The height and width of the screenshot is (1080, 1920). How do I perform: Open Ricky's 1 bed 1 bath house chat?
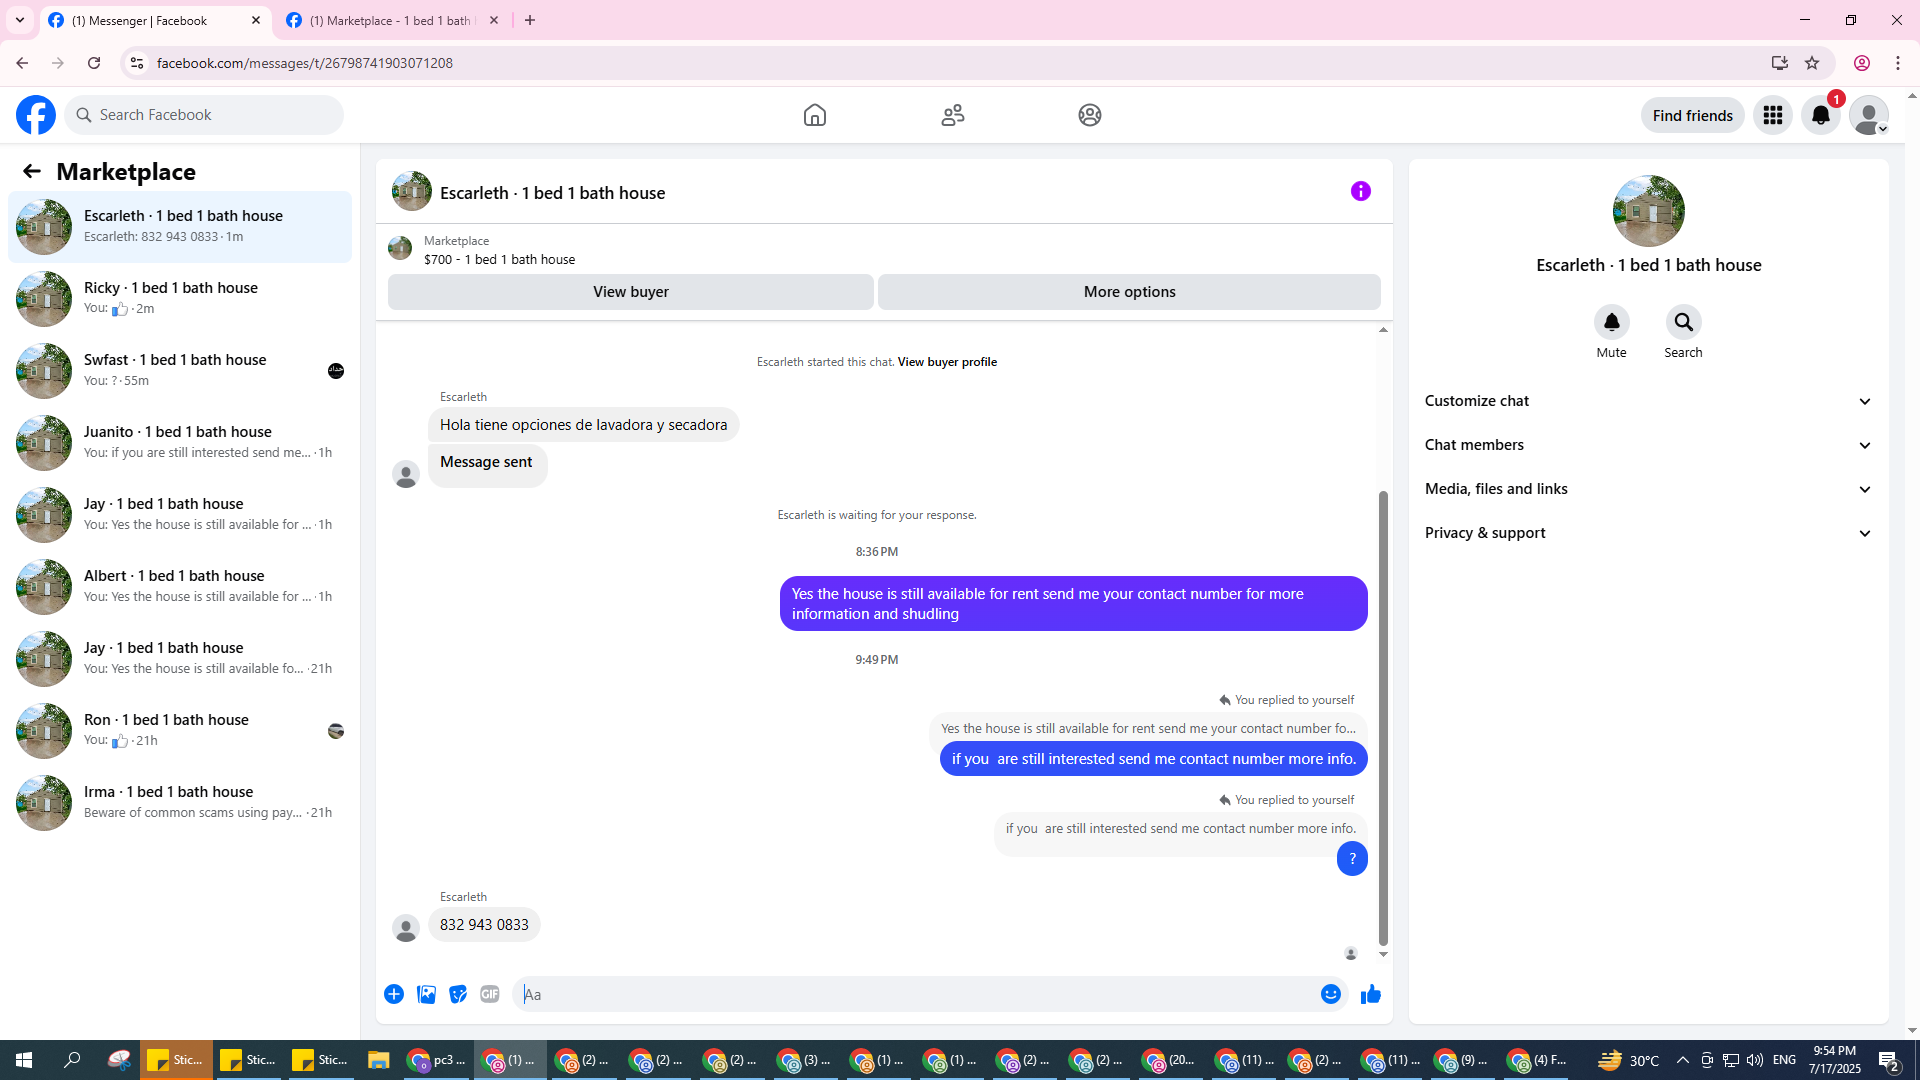click(x=180, y=299)
